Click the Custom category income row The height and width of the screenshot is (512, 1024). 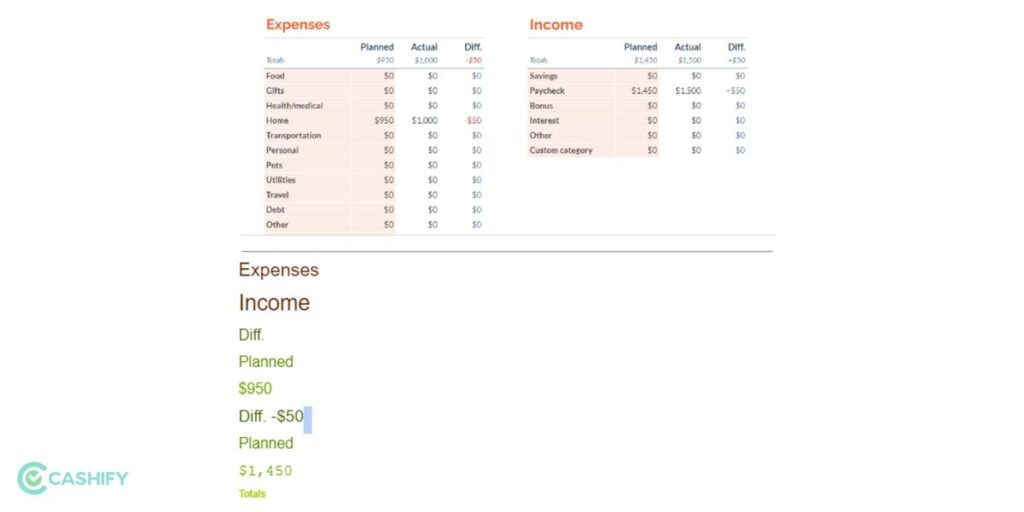tap(637, 150)
